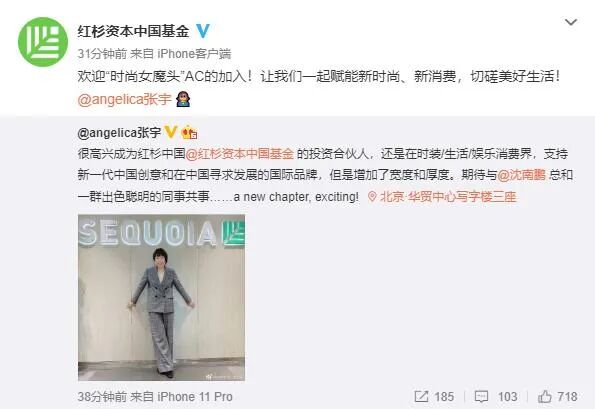The image size is (595, 409).
Task: Like the post with thumbs-up icon
Action: pos(545,397)
